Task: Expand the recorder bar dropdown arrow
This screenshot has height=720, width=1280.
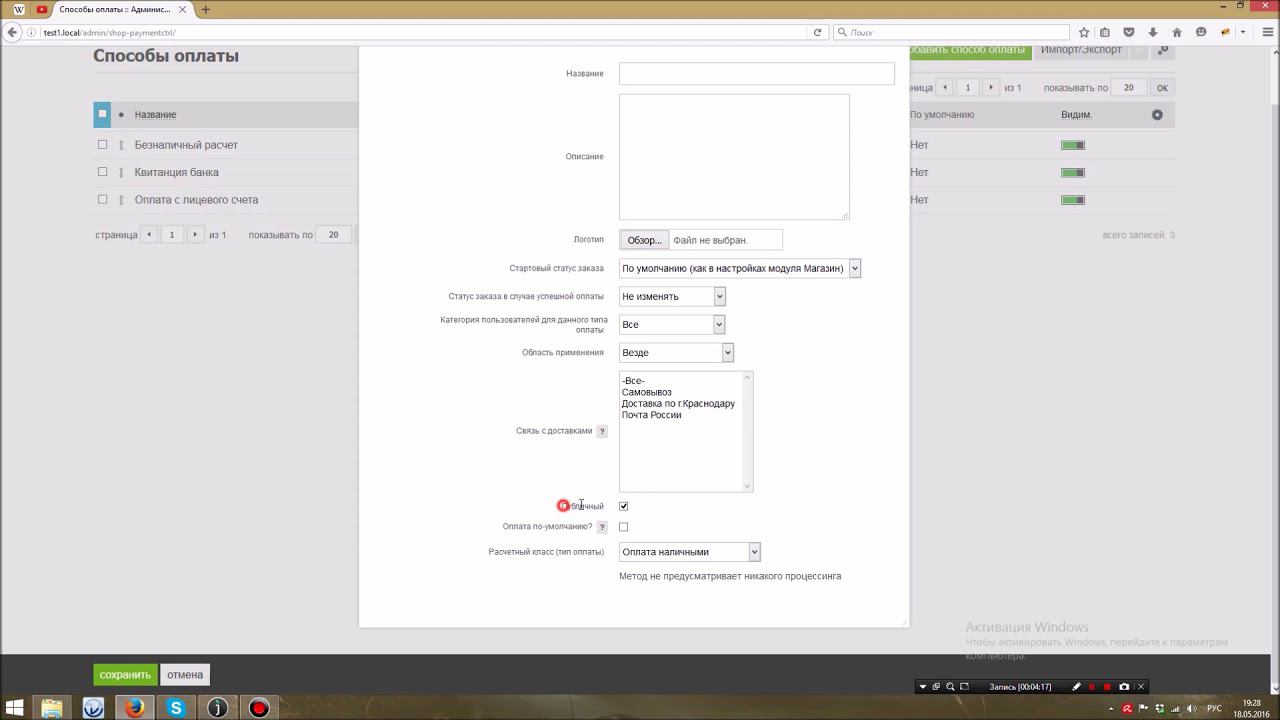Action: tap(922, 687)
